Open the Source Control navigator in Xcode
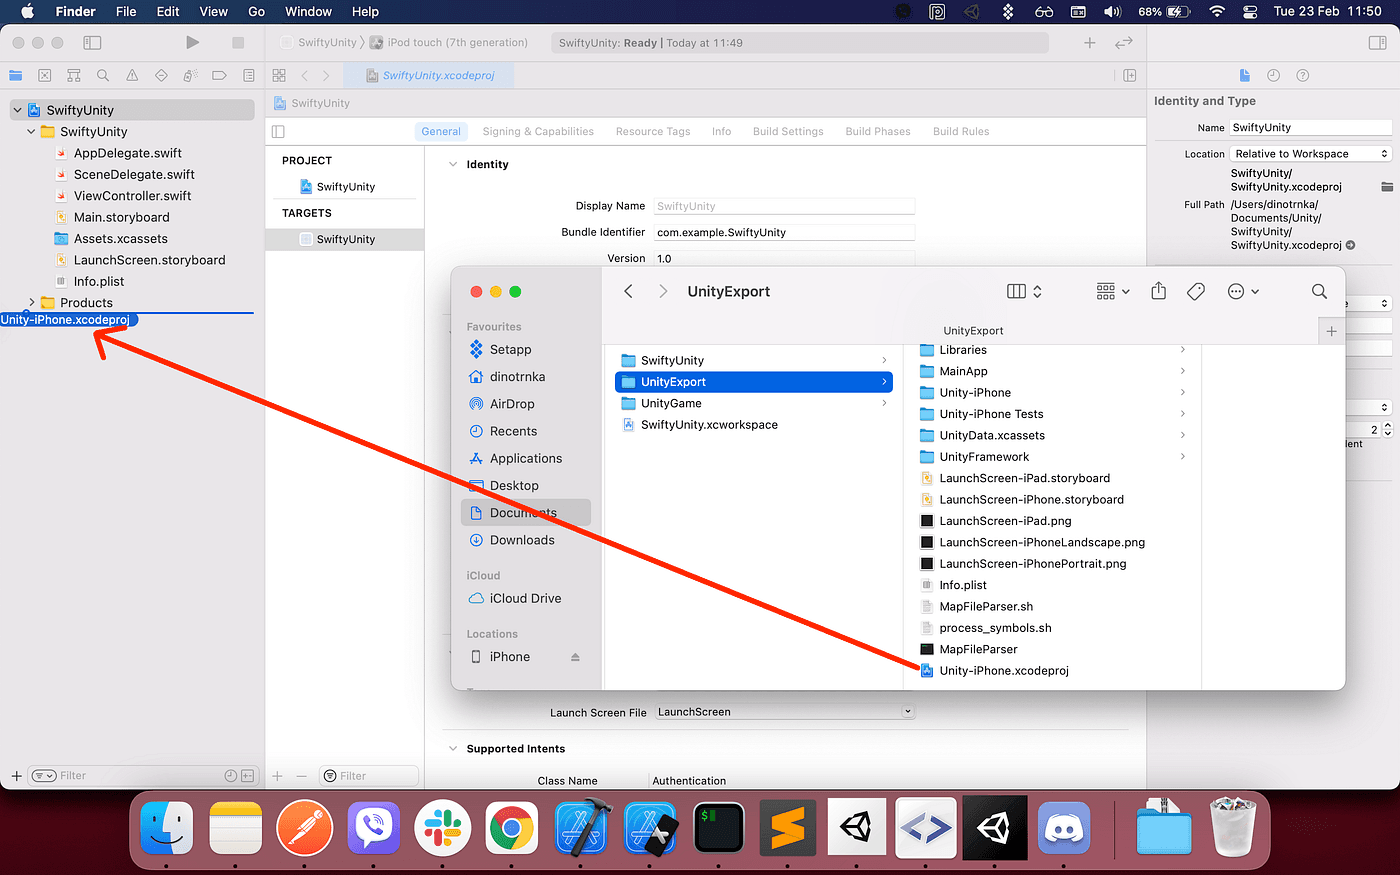 click(45, 75)
